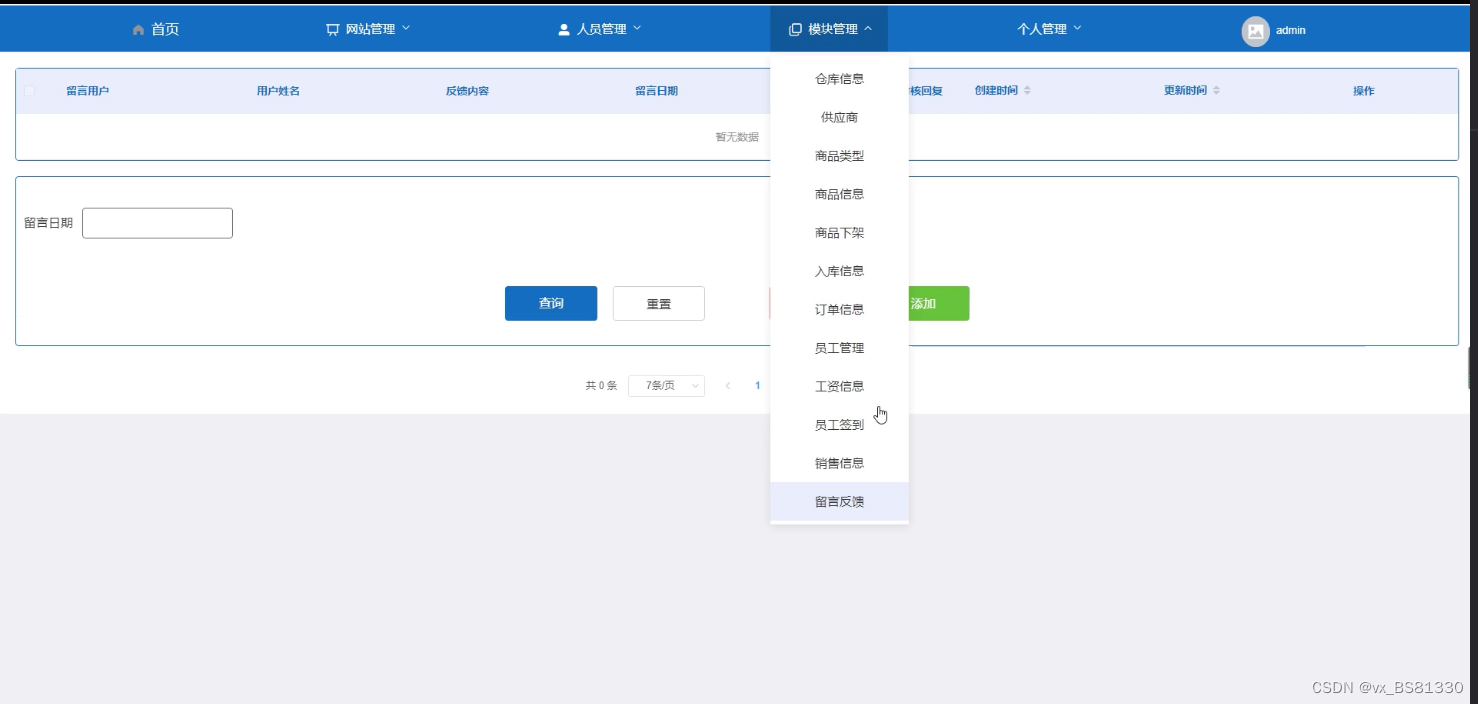This screenshot has height=704, width=1478.
Task: Select 员工签到 from the menu
Action: [839, 425]
